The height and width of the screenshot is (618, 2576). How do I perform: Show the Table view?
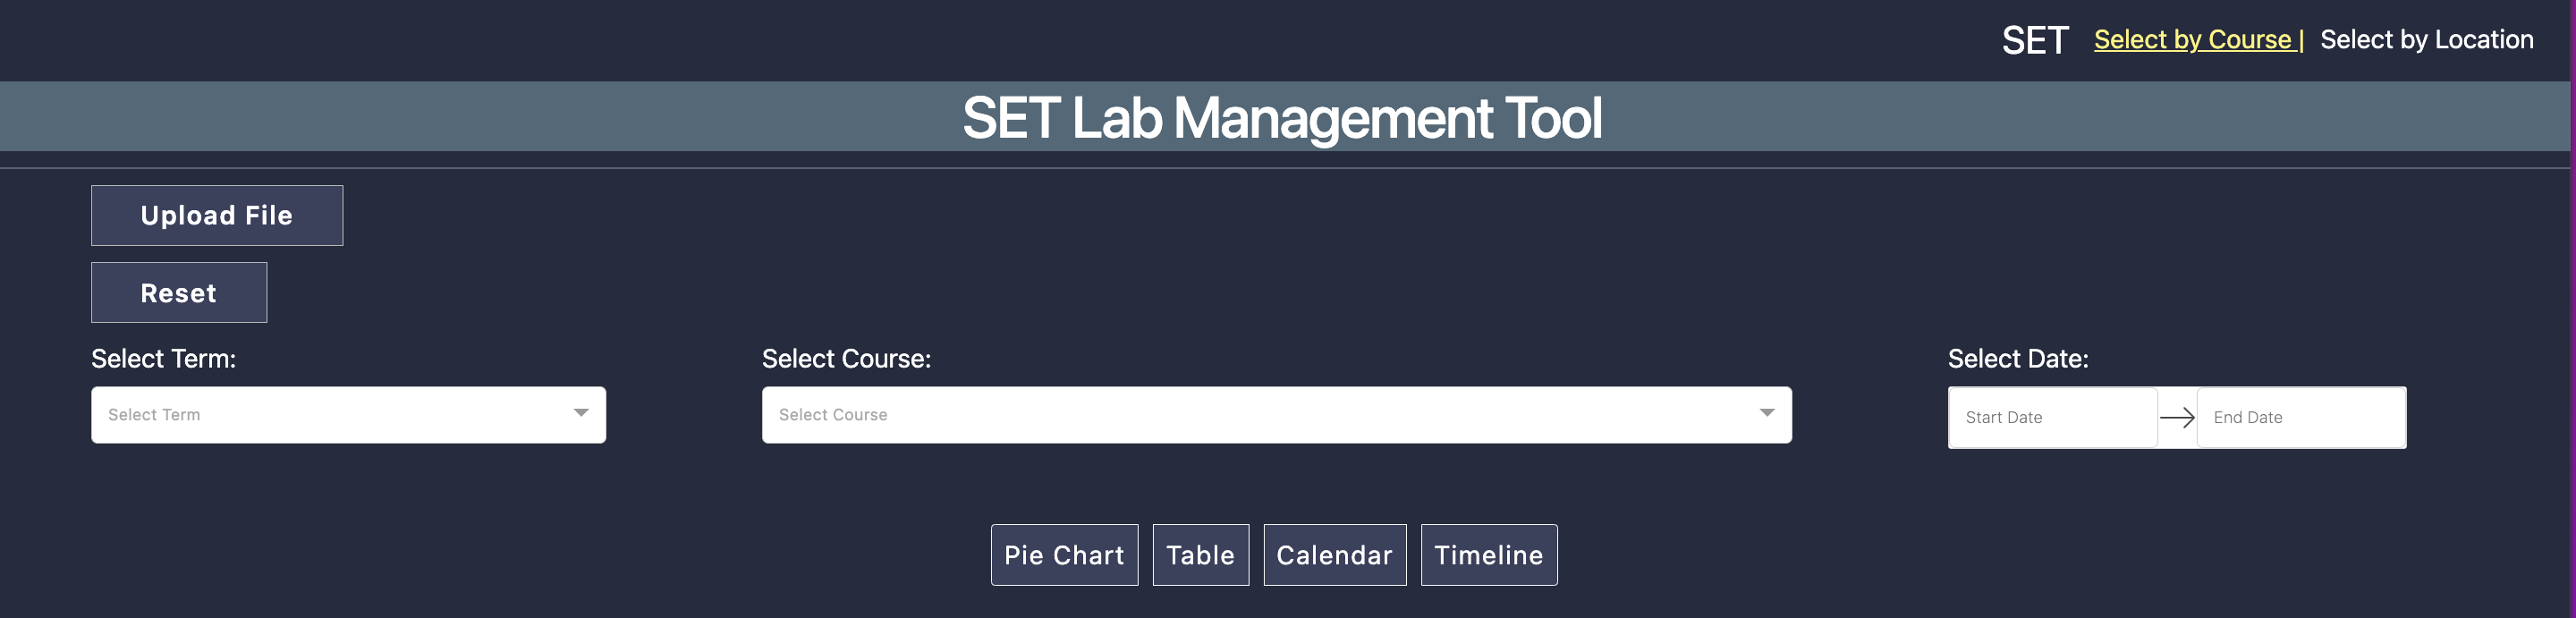pos(1200,555)
